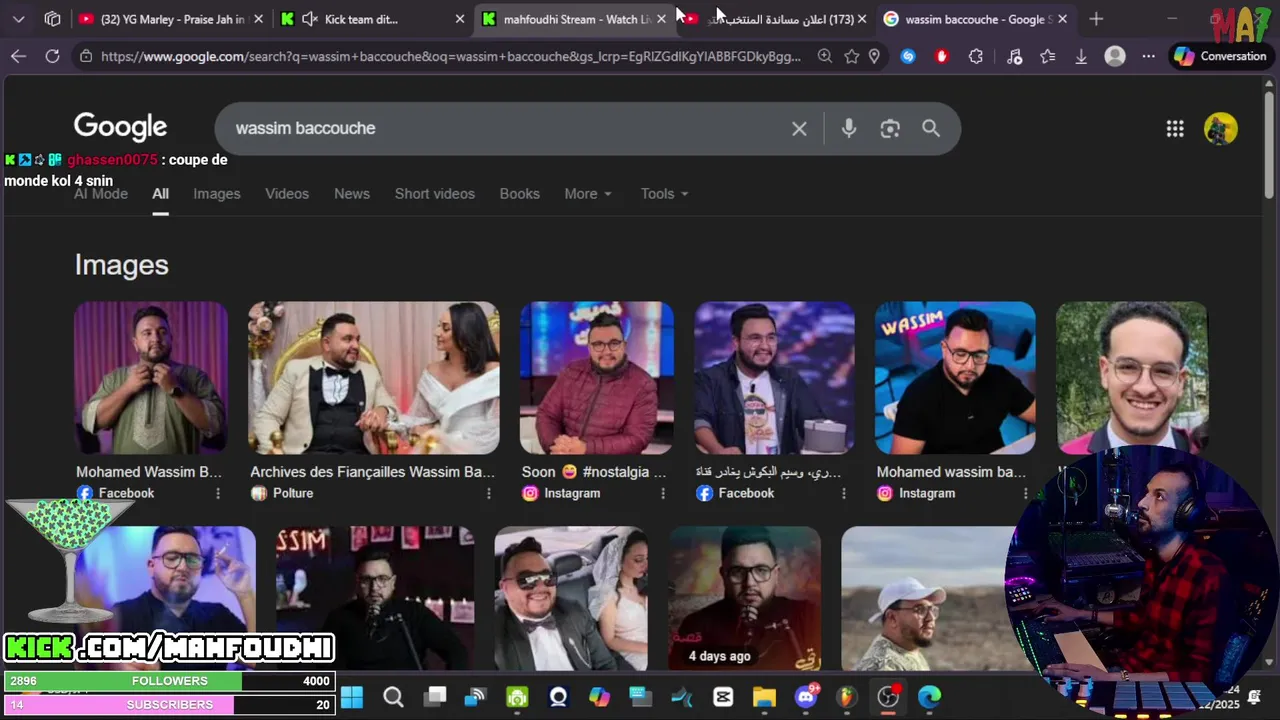Select the Short videos filter
The height and width of the screenshot is (720, 1280).
pos(435,194)
